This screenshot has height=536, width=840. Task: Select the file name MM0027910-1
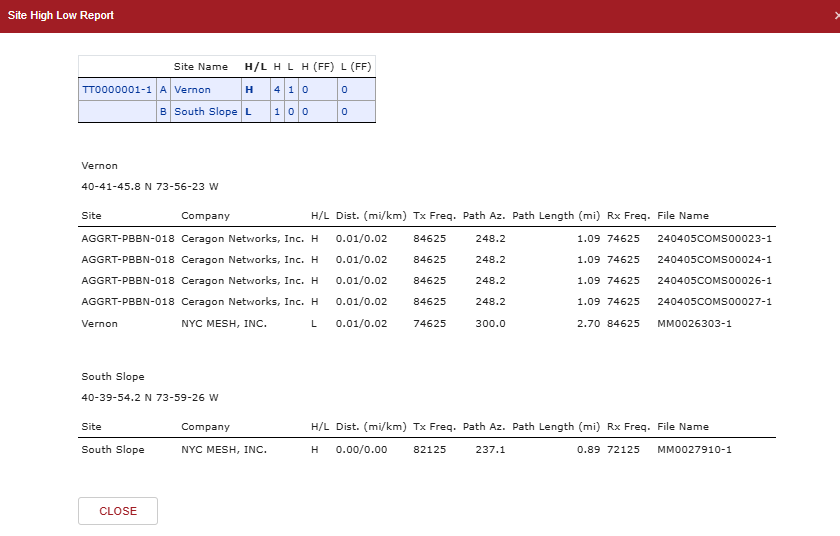(694, 450)
